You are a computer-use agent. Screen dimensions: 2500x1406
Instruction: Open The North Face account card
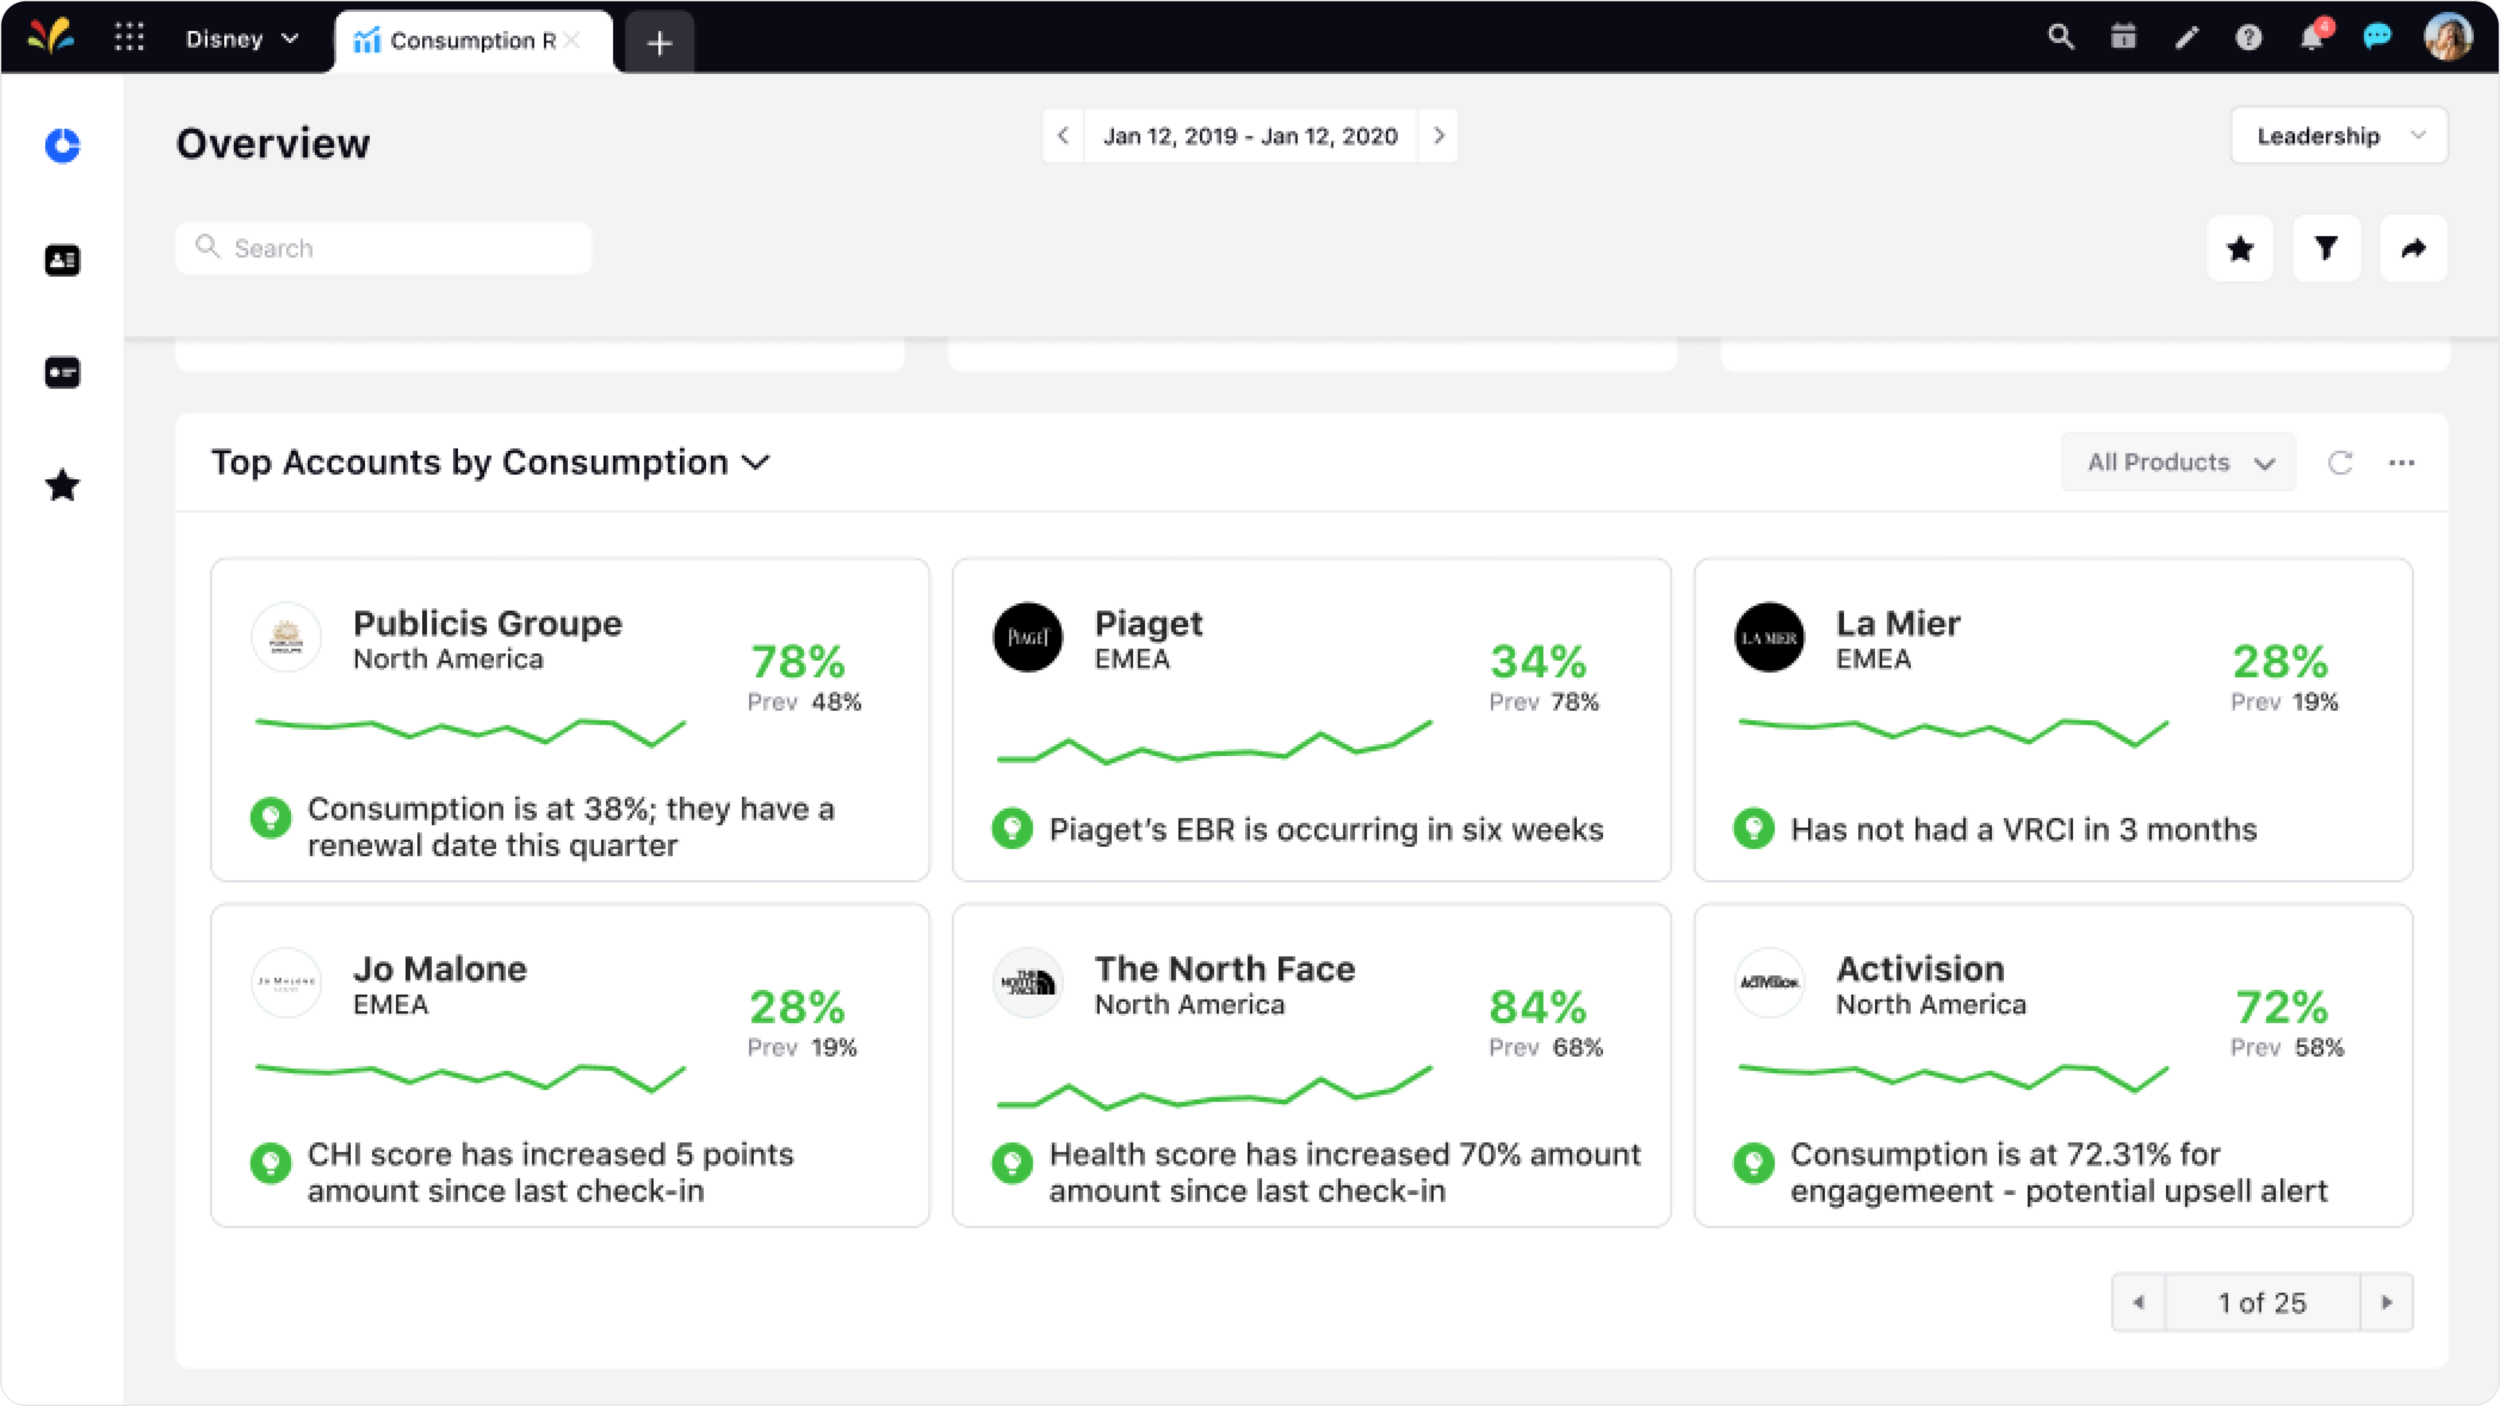pos(1311,1065)
